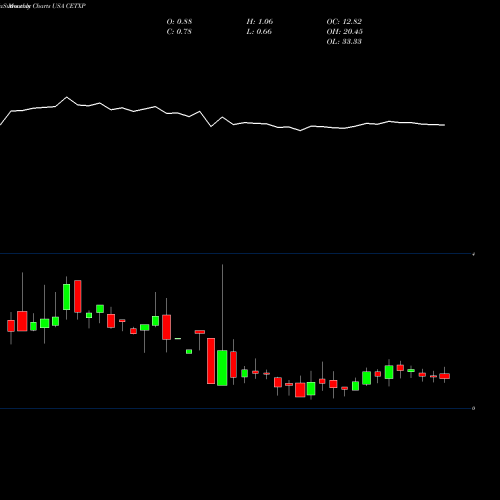The image size is (500, 500).
Task: Click the peak point of the white line chart
Action: coord(67,97)
